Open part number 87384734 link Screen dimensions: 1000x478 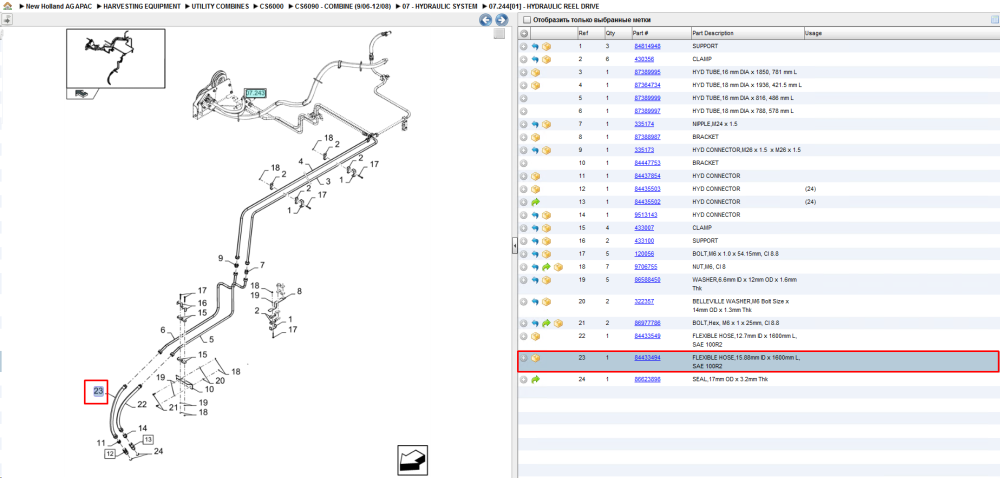(647, 85)
